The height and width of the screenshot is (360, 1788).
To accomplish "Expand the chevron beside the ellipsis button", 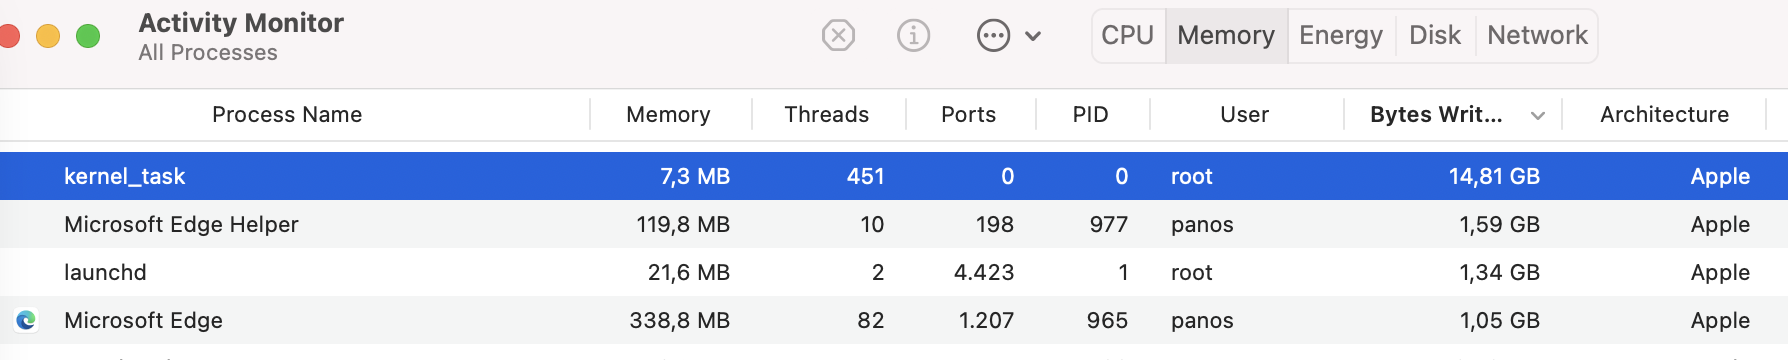I will click(1034, 36).
